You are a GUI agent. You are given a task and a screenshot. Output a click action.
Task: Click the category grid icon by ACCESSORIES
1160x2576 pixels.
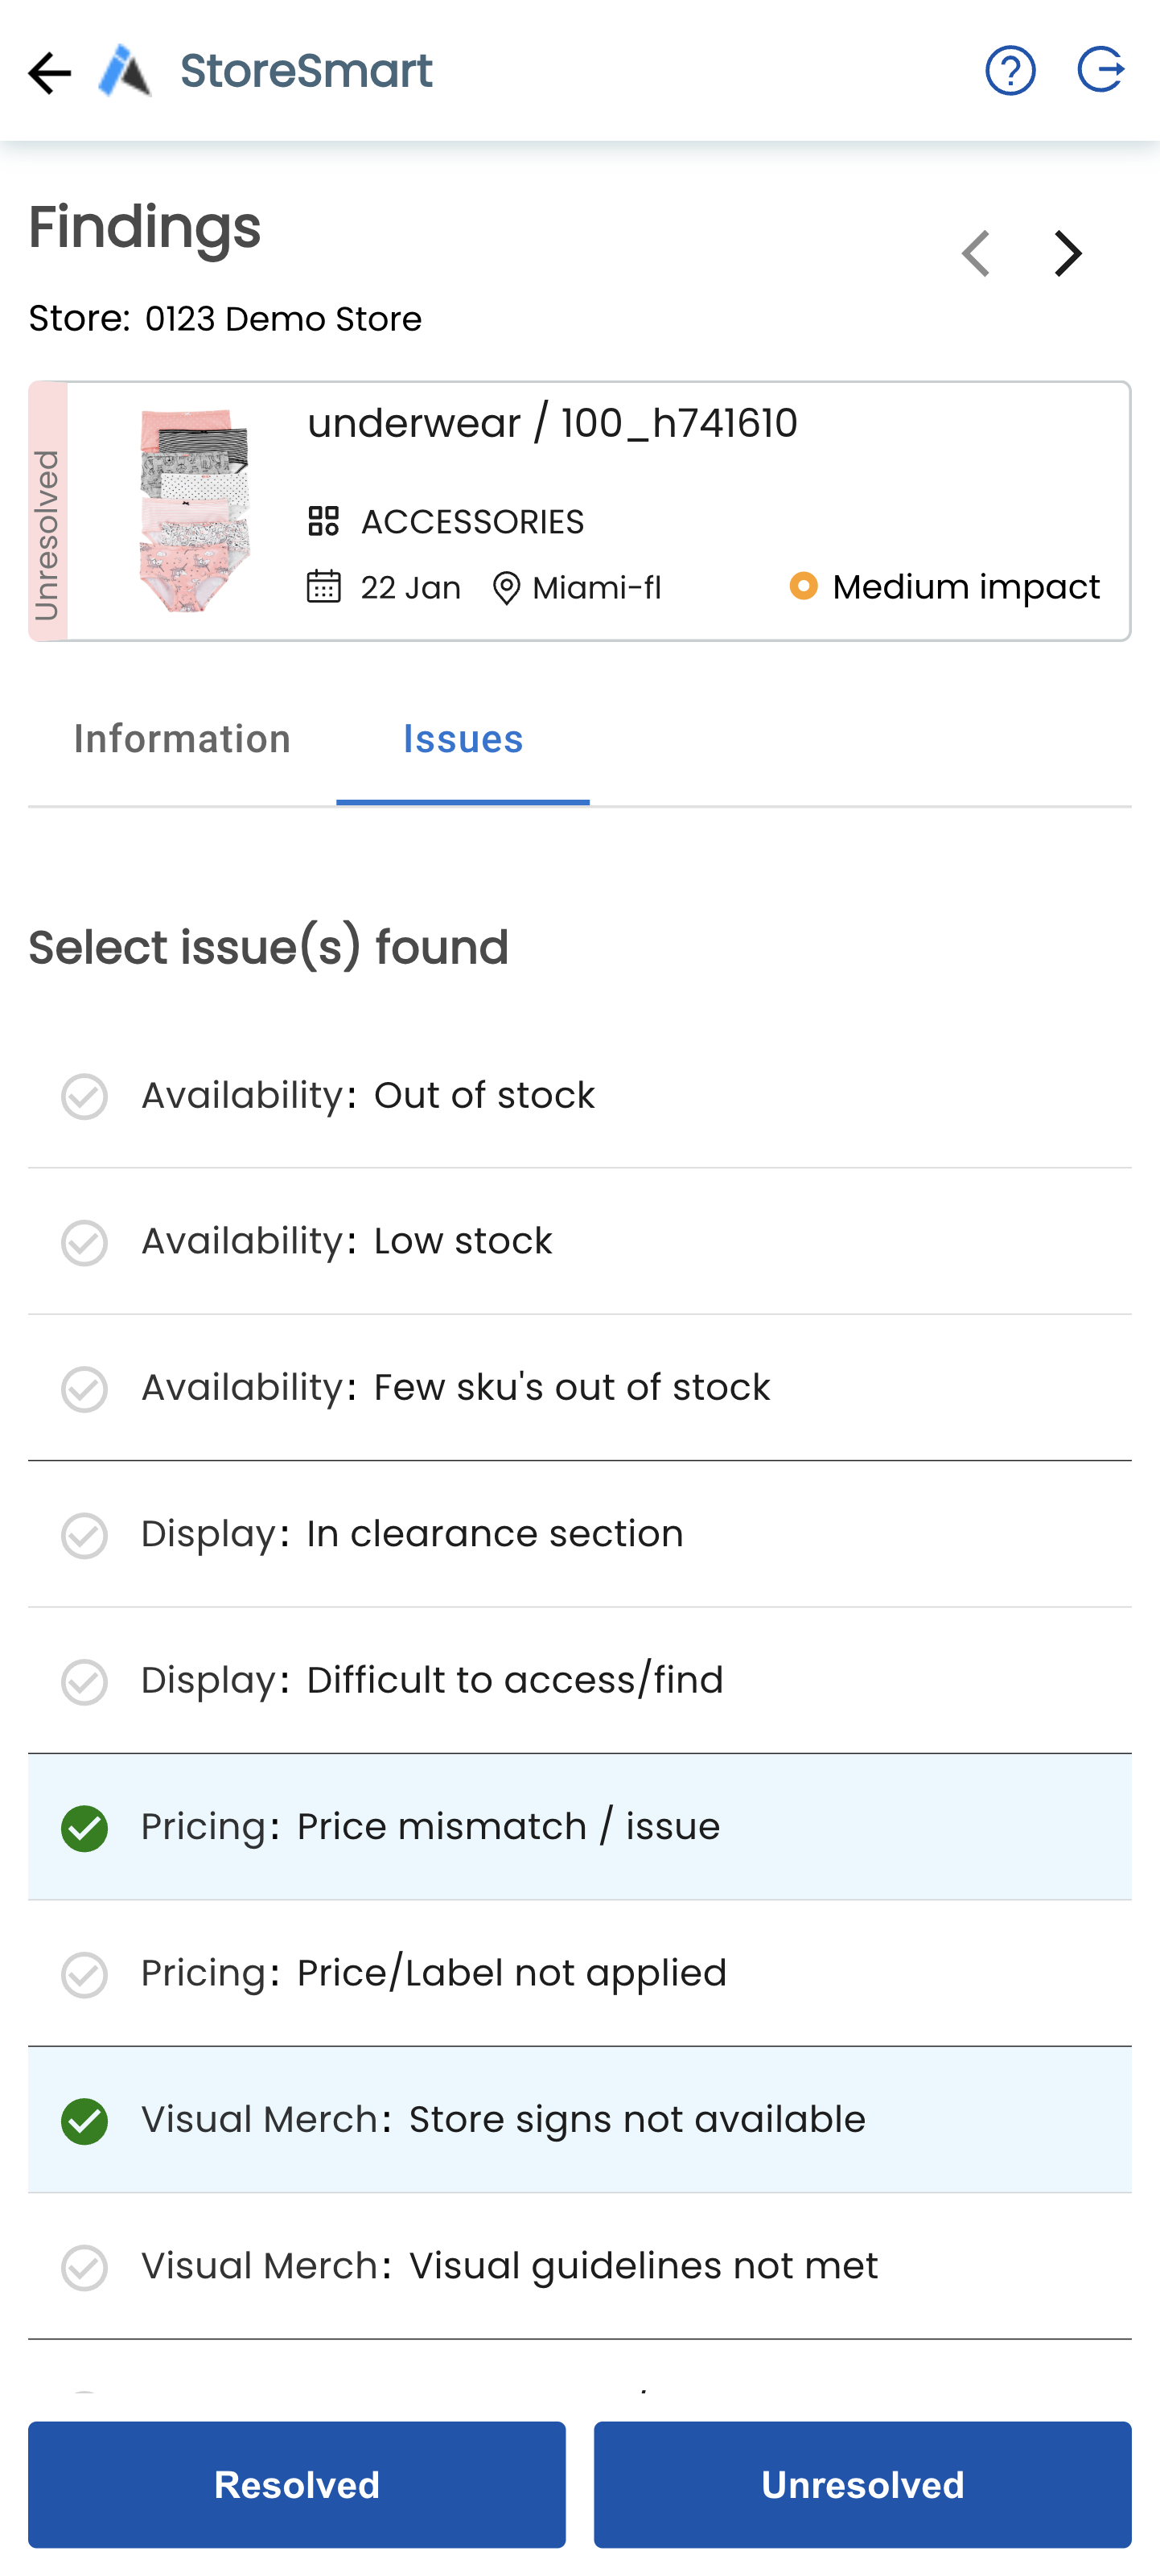click(x=323, y=521)
